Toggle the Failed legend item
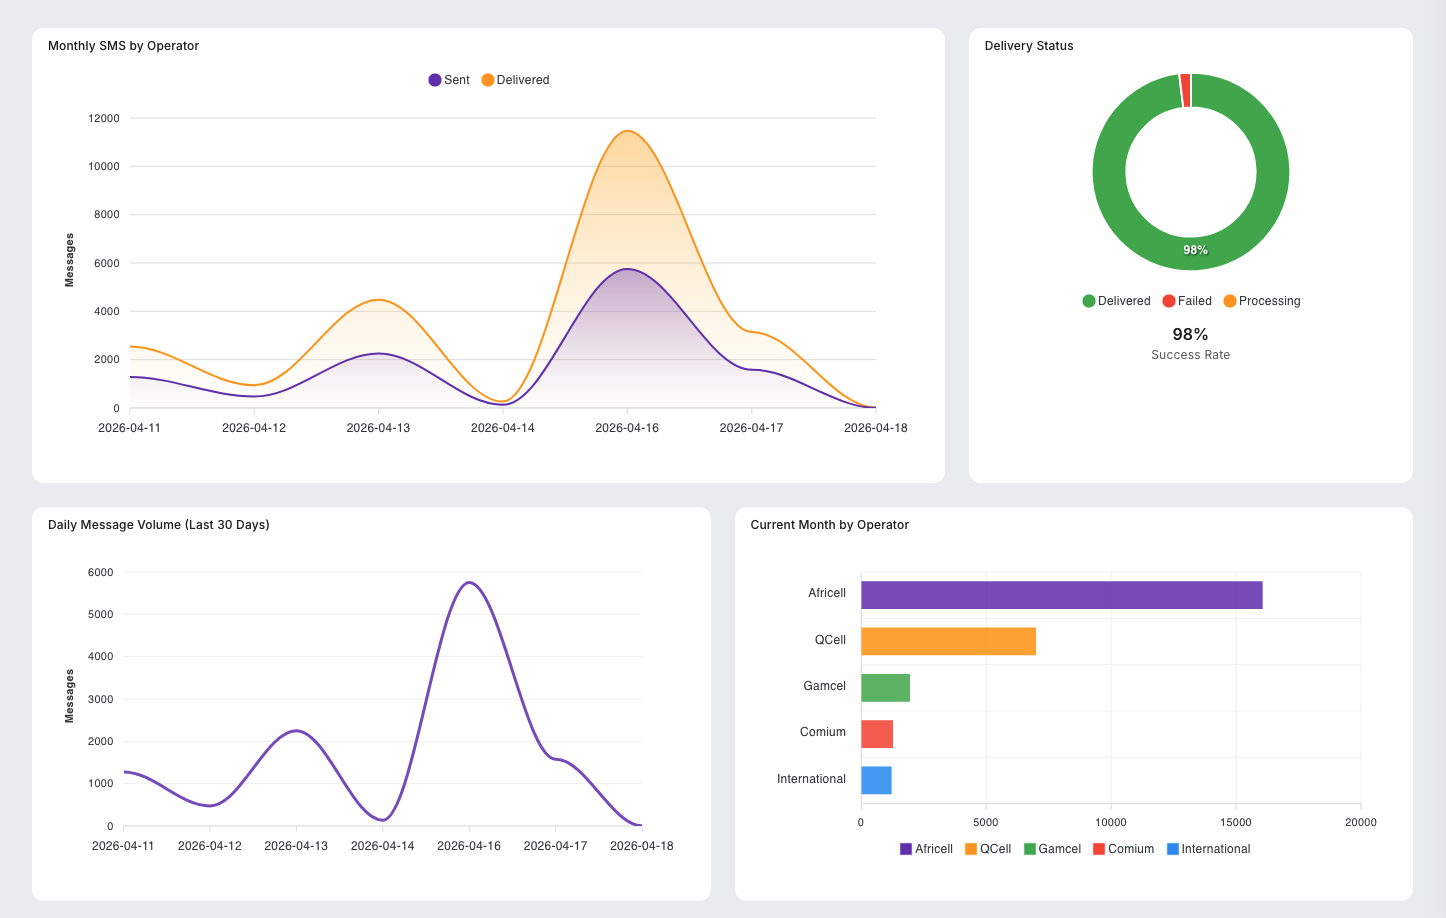This screenshot has height=918, width=1446. 1187,301
